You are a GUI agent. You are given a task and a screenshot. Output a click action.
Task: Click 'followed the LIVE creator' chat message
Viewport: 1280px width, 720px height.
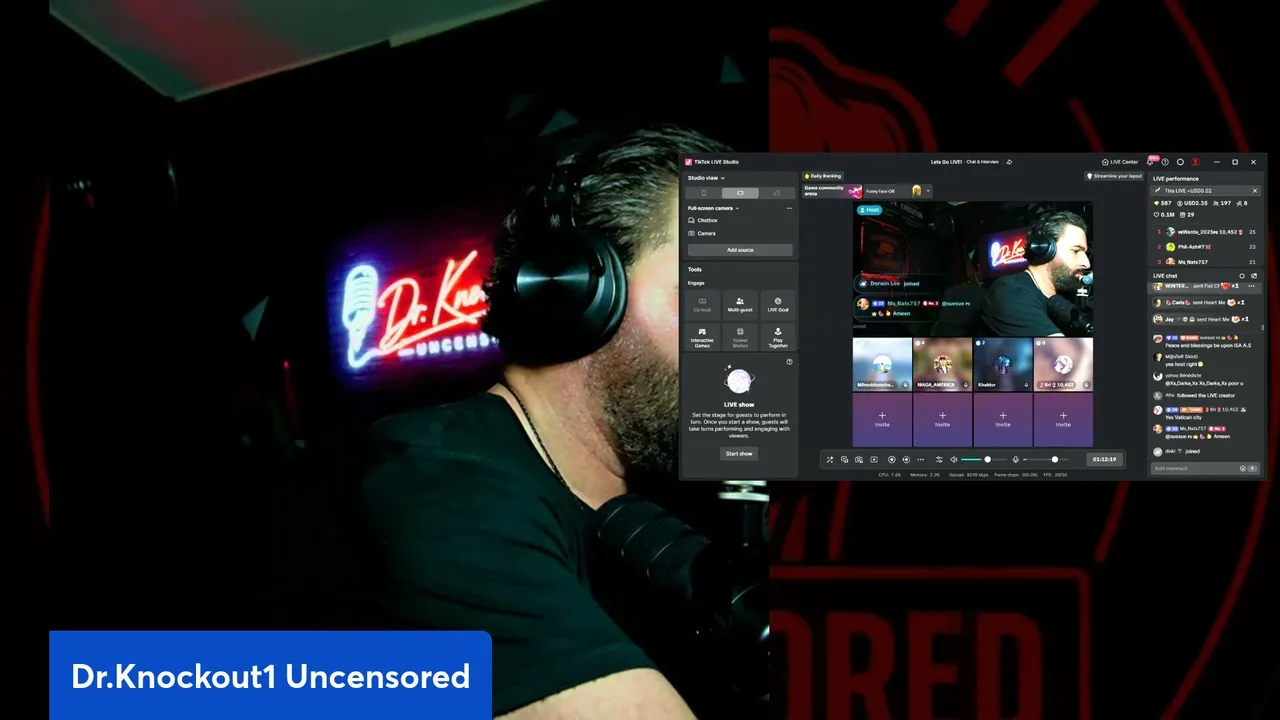coord(1206,396)
